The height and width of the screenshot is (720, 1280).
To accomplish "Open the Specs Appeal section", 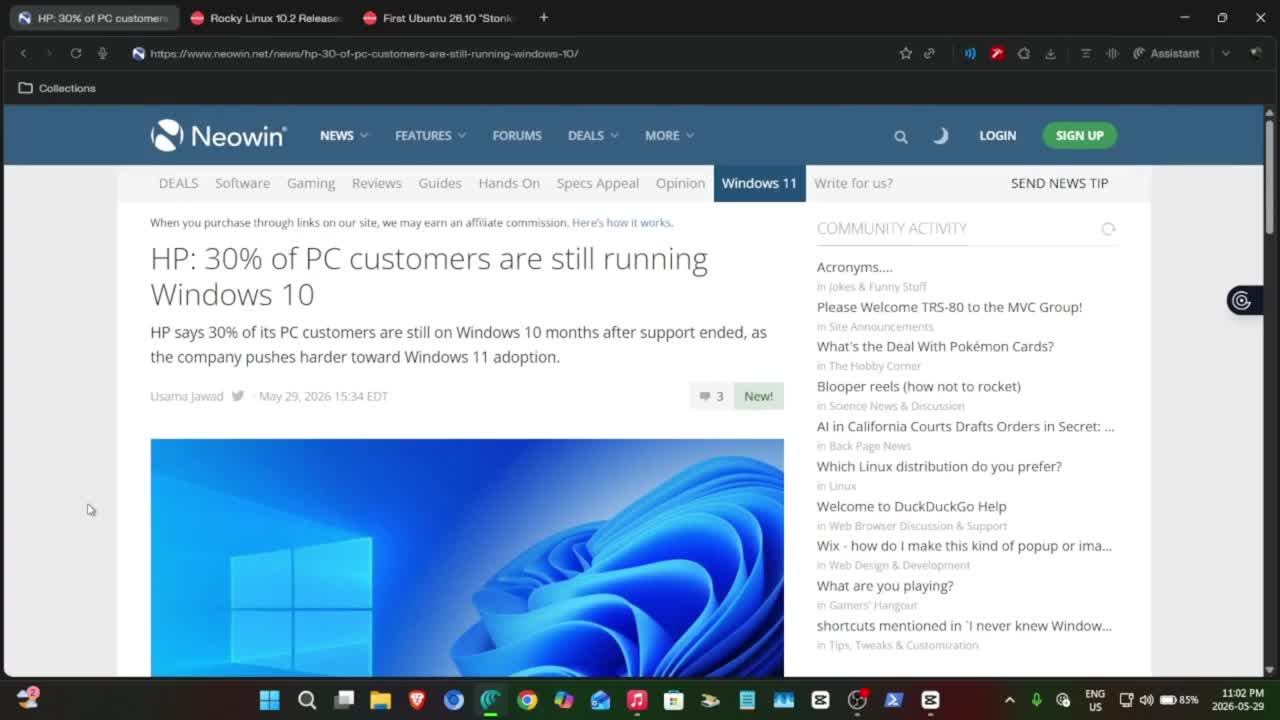I will 597,183.
